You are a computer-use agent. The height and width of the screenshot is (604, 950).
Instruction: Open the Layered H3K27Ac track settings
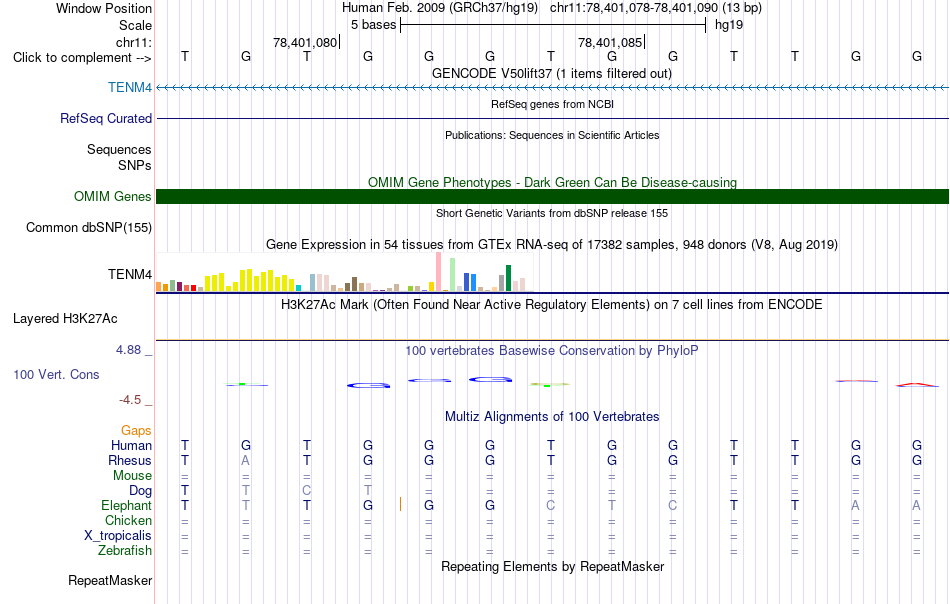[65, 319]
